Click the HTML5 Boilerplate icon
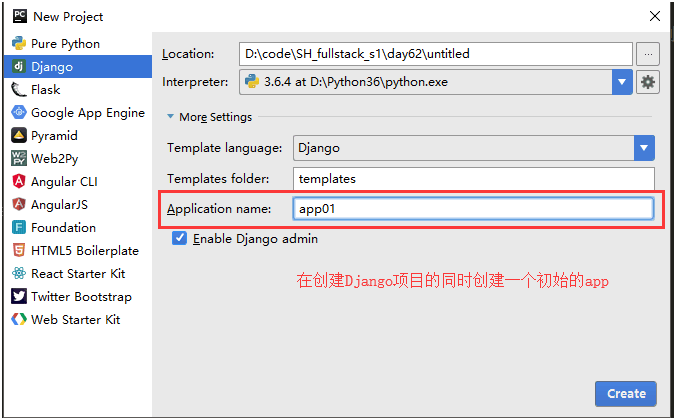Image resolution: width=676 pixels, height=420 pixels. [x=19, y=251]
